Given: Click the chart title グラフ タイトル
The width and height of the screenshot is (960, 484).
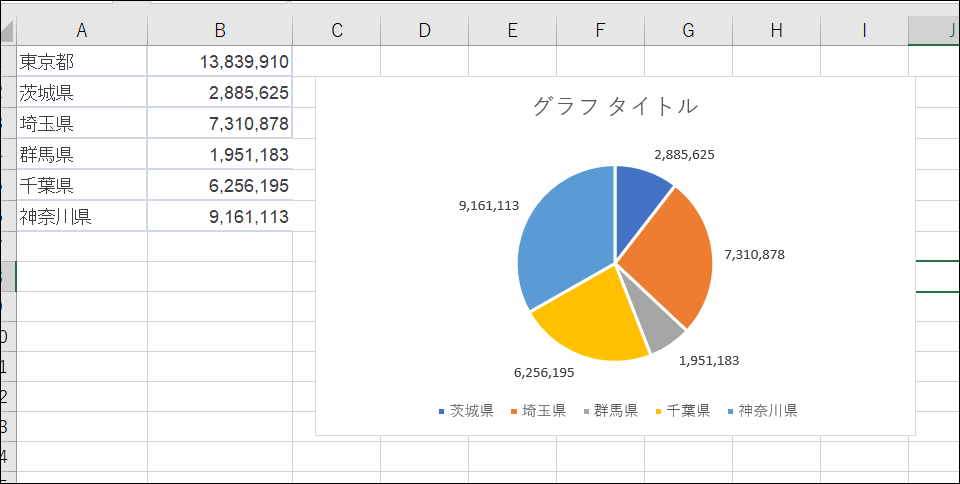Looking at the screenshot, I should click(615, 106).
